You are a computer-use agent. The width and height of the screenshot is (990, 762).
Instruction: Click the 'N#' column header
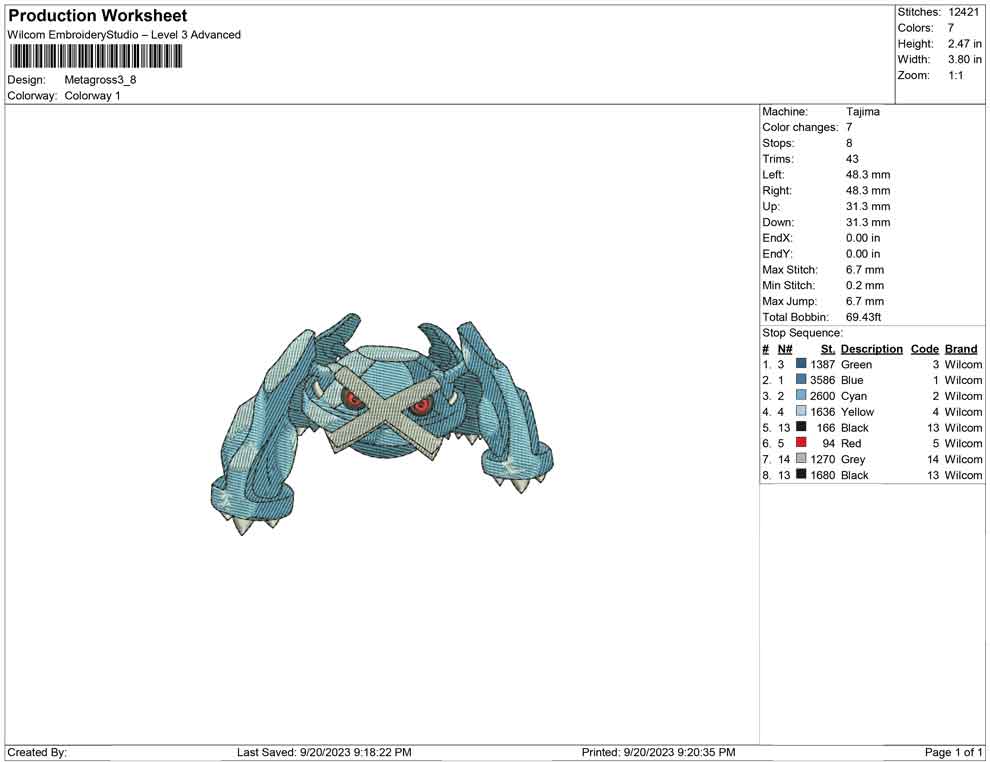click(785, 349)
